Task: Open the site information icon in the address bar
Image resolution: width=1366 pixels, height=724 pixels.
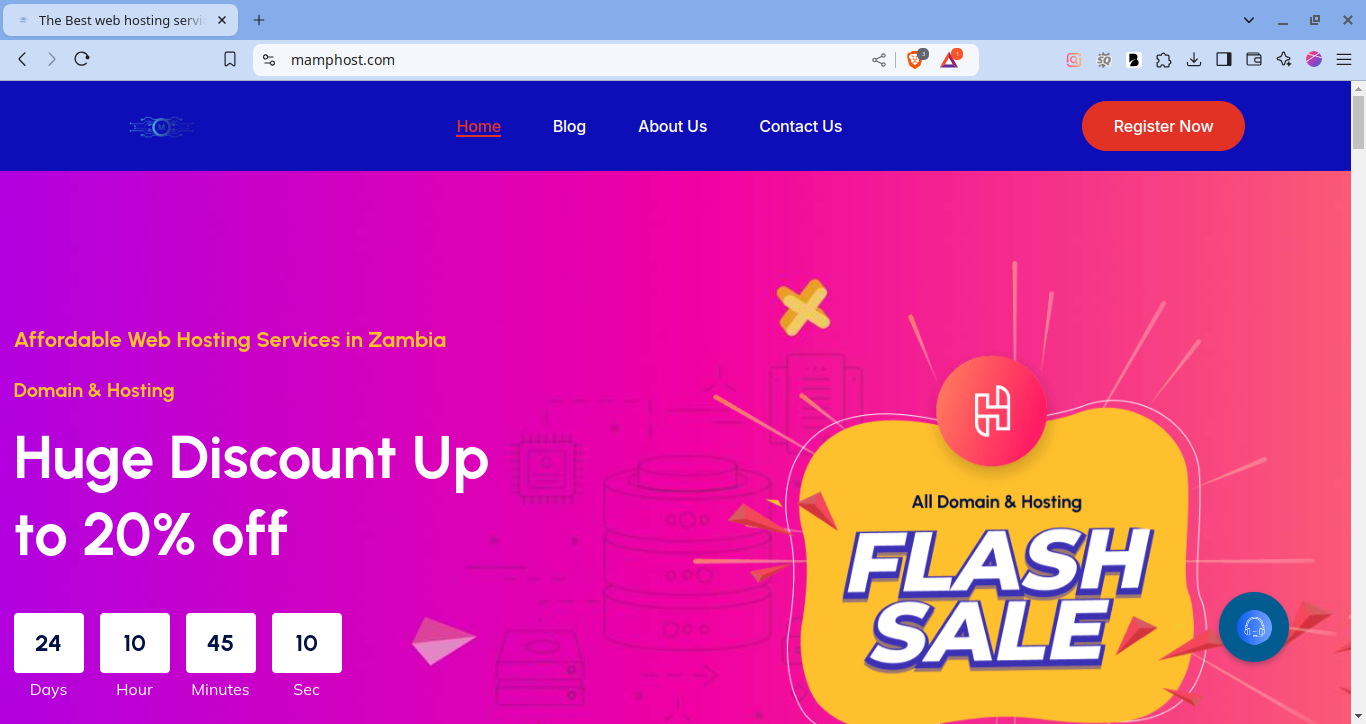Action: tap(269, 60)
